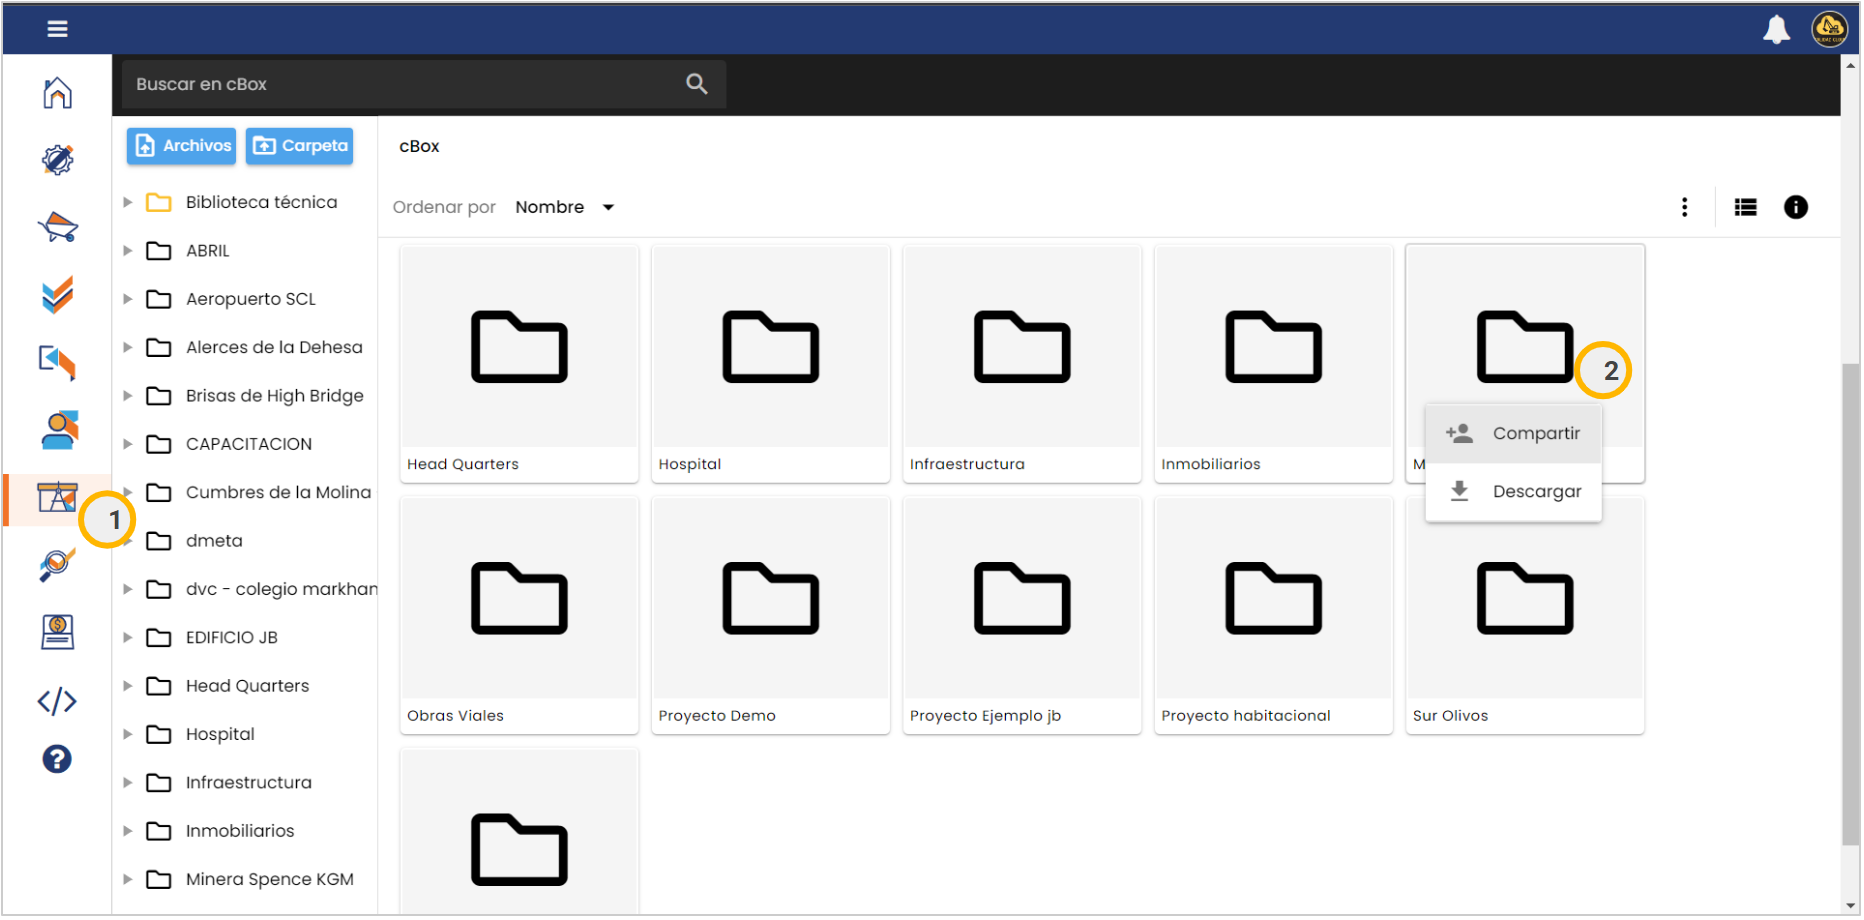Screen dimensions: 1864x920
Task: Click the cBox breadcrumb title
Action: pos(419,146)
